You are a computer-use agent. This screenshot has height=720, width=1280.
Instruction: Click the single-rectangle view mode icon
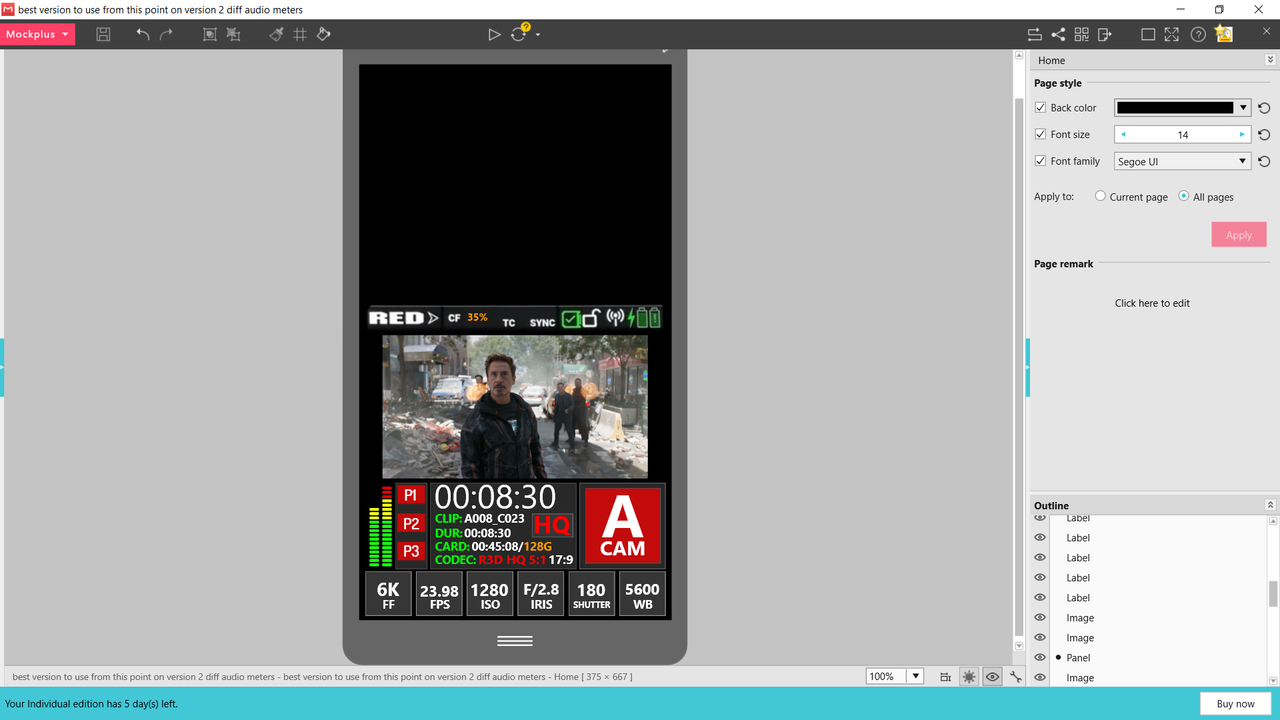pos(1148,34)
